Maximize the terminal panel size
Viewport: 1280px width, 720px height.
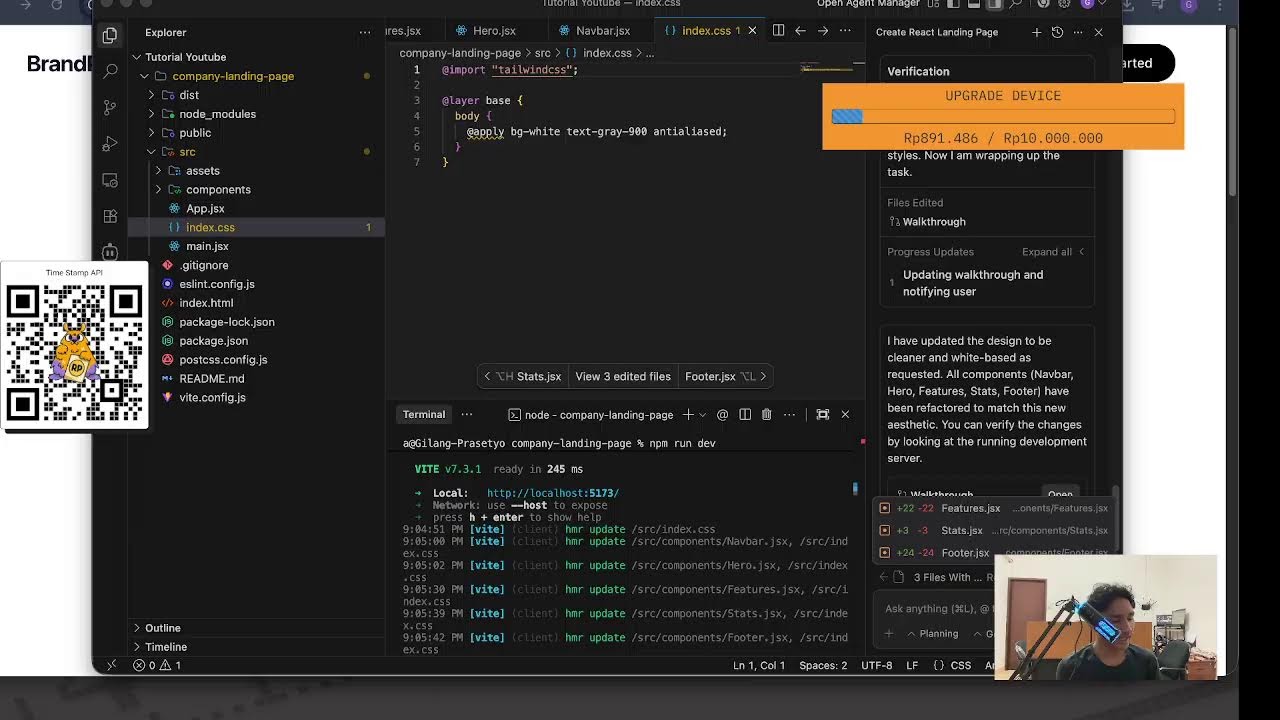pos(822,414)
